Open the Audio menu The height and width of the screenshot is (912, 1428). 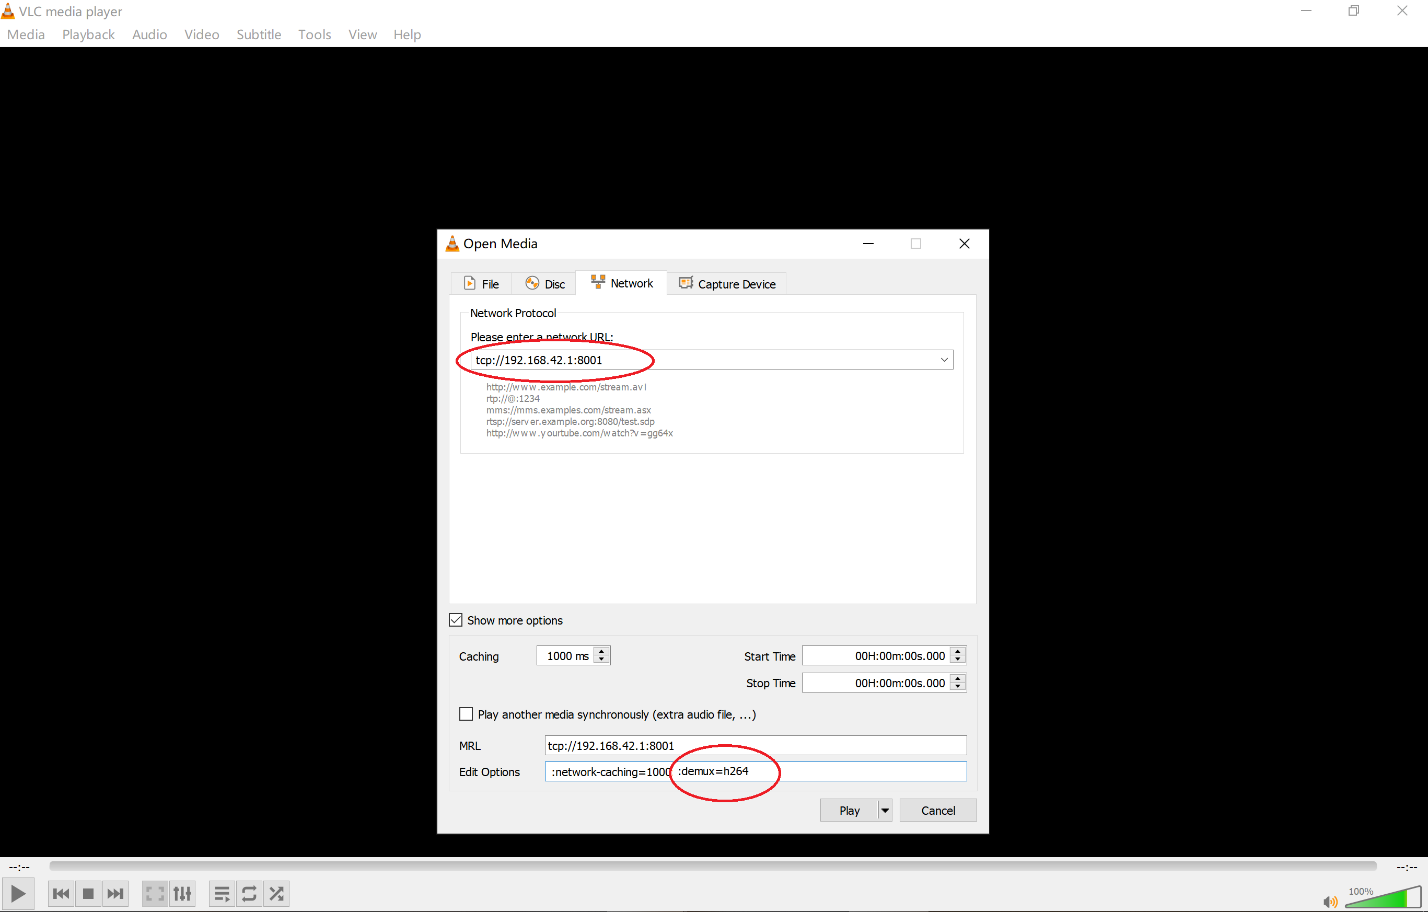point(149,34)
